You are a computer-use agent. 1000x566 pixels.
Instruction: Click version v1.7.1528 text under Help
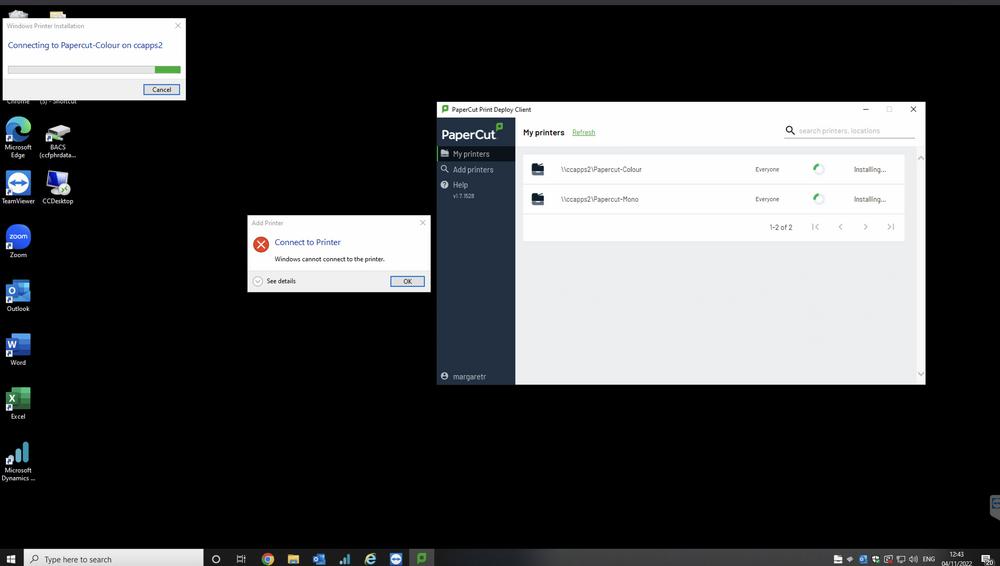(x=464, y=196)
